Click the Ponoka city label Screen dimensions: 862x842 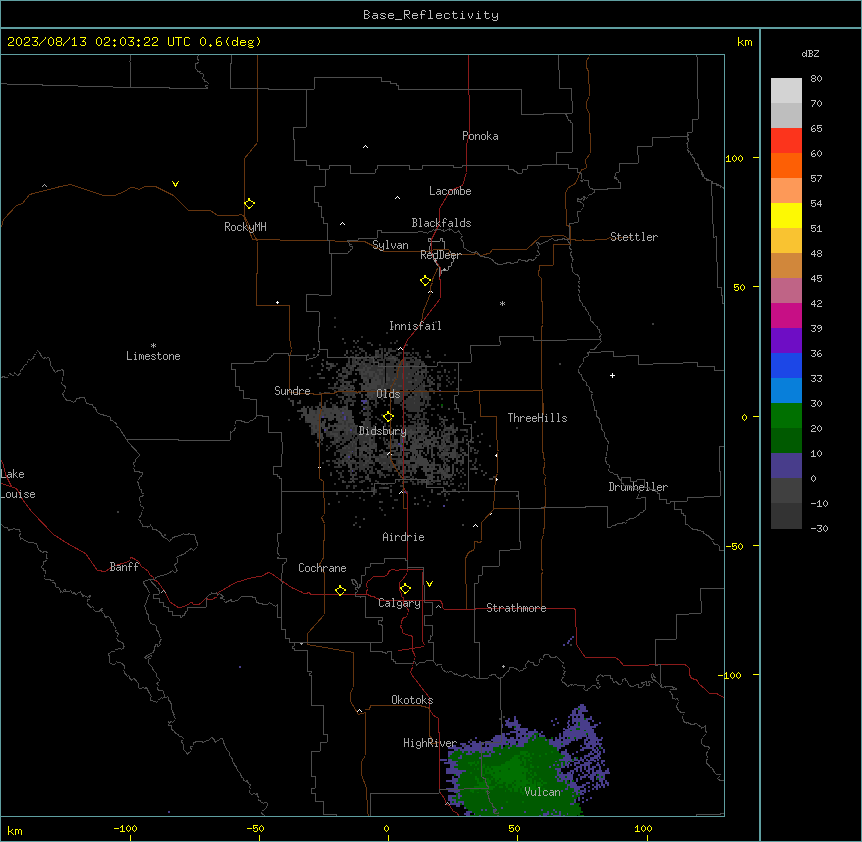click(x=480, y=136)
